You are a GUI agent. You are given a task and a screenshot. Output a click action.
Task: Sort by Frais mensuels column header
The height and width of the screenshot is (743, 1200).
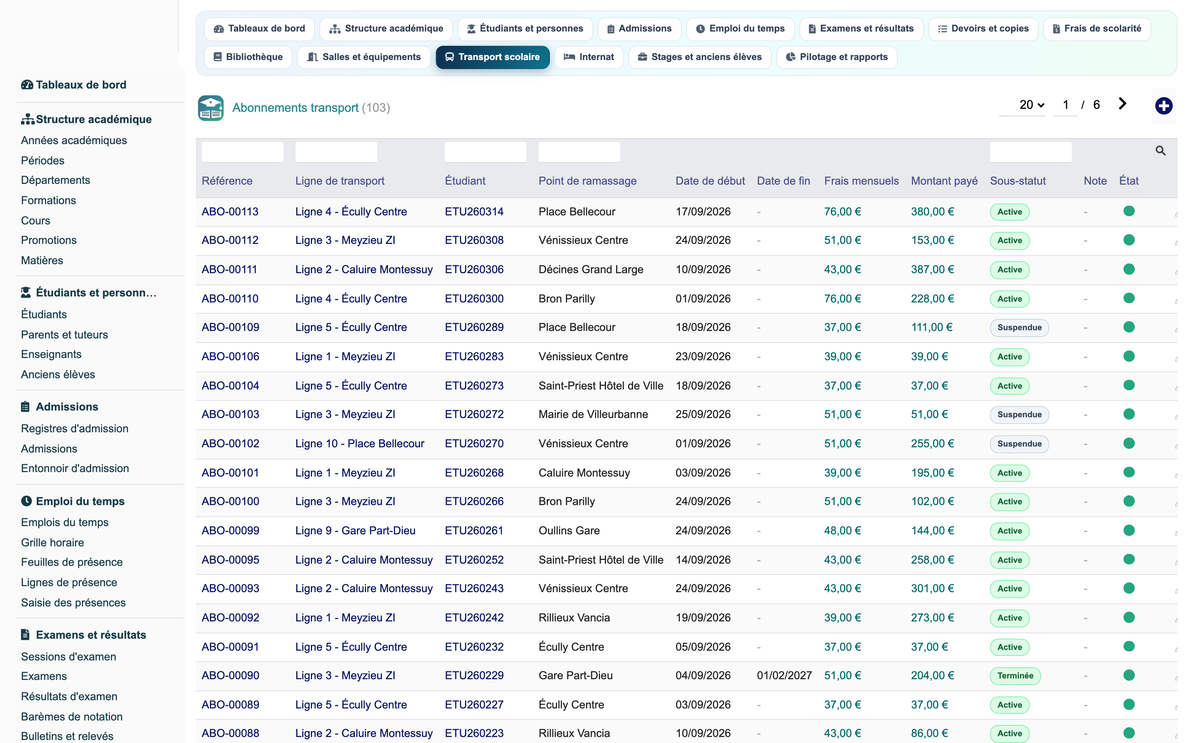pos(861,181)
